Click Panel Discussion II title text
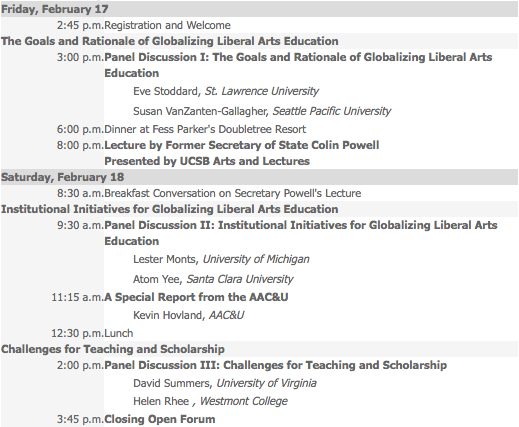The image size is (519, 427). coord(301,233)
